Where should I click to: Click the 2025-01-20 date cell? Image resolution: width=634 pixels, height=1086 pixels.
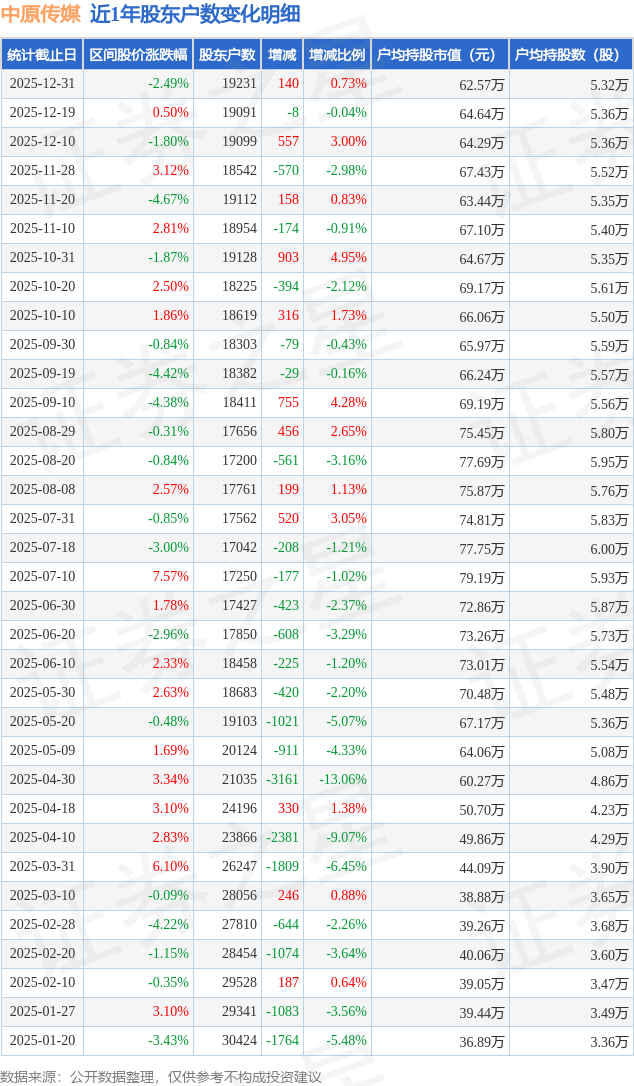click(41, 1041)
